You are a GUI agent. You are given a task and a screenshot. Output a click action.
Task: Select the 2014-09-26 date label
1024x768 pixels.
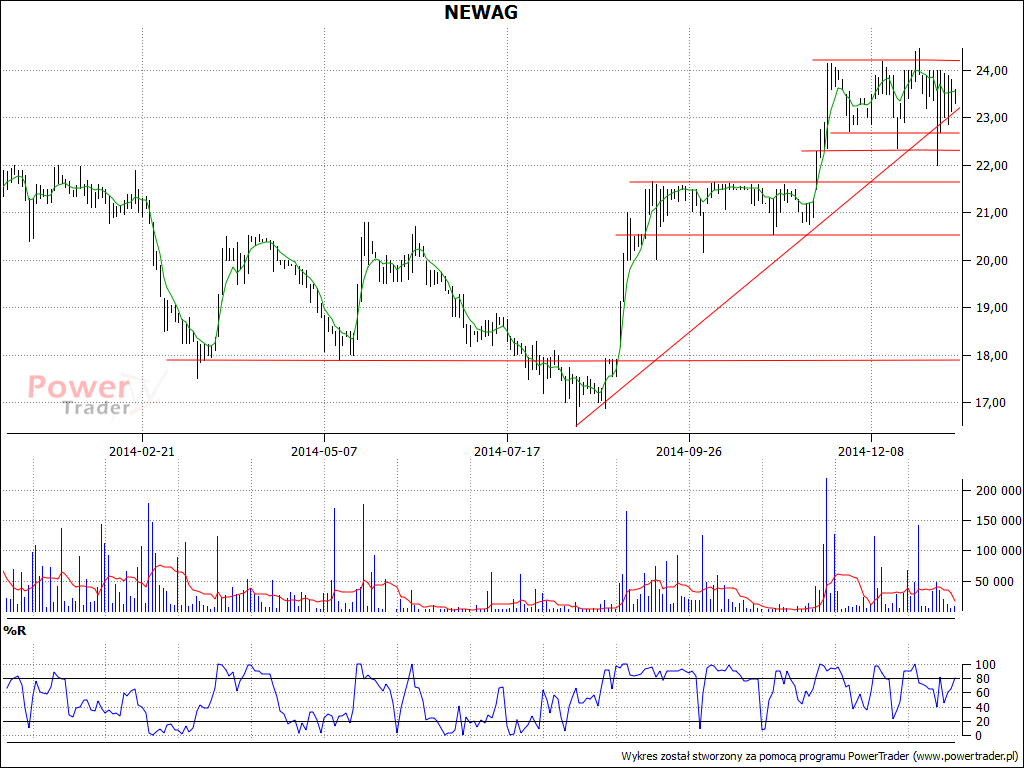pos(689,451)
